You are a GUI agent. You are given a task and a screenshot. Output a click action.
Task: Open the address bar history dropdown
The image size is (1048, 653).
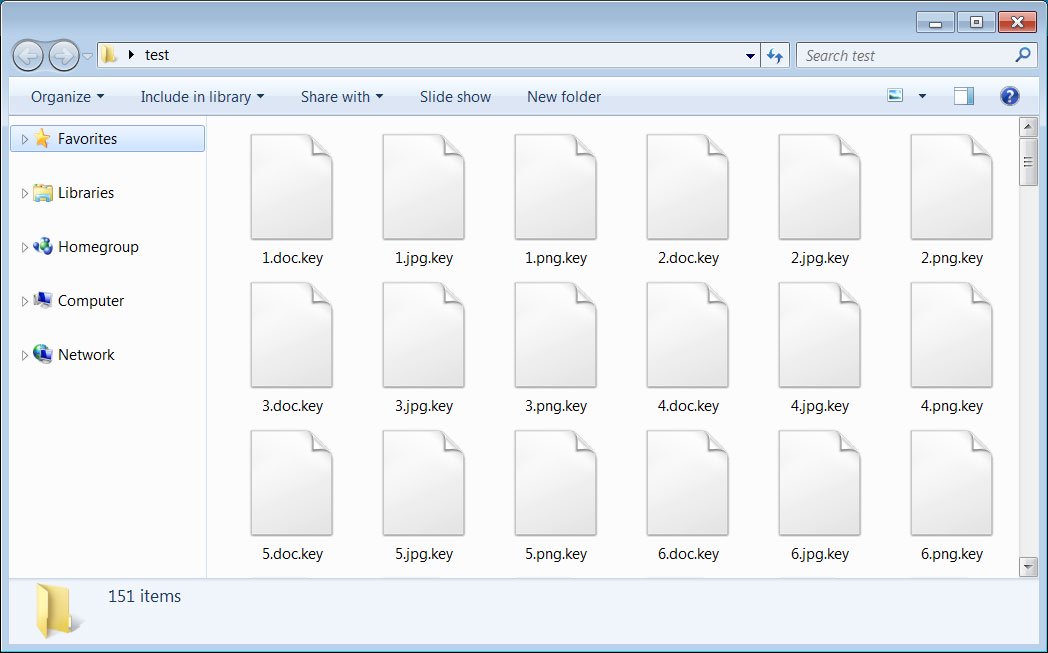pos(751,56)
